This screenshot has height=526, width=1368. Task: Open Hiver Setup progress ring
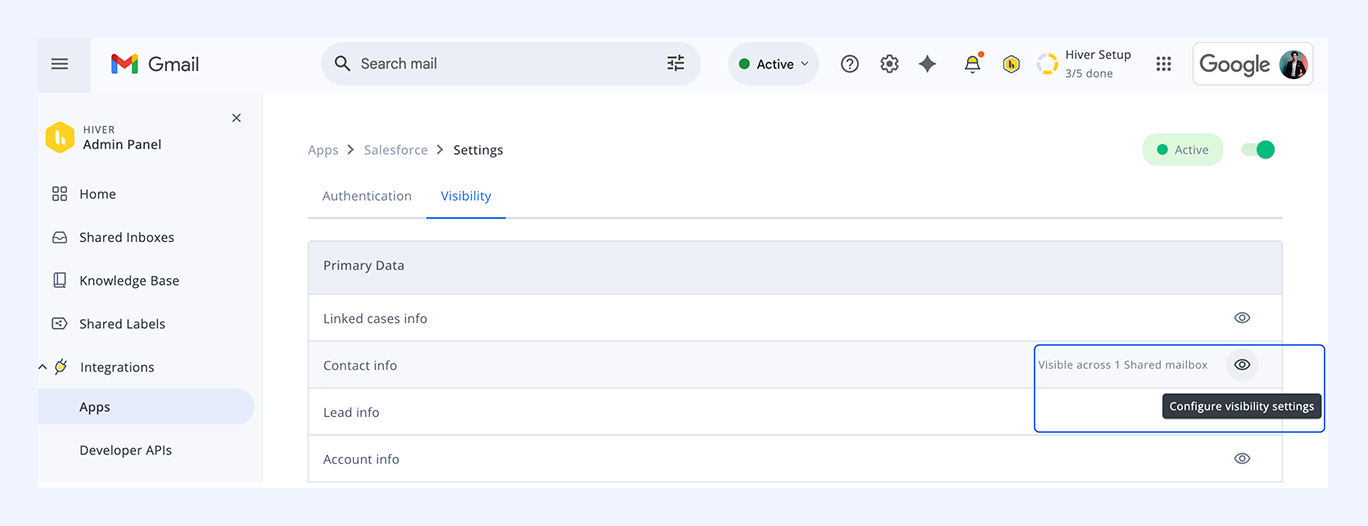[x=1047, y=64]
